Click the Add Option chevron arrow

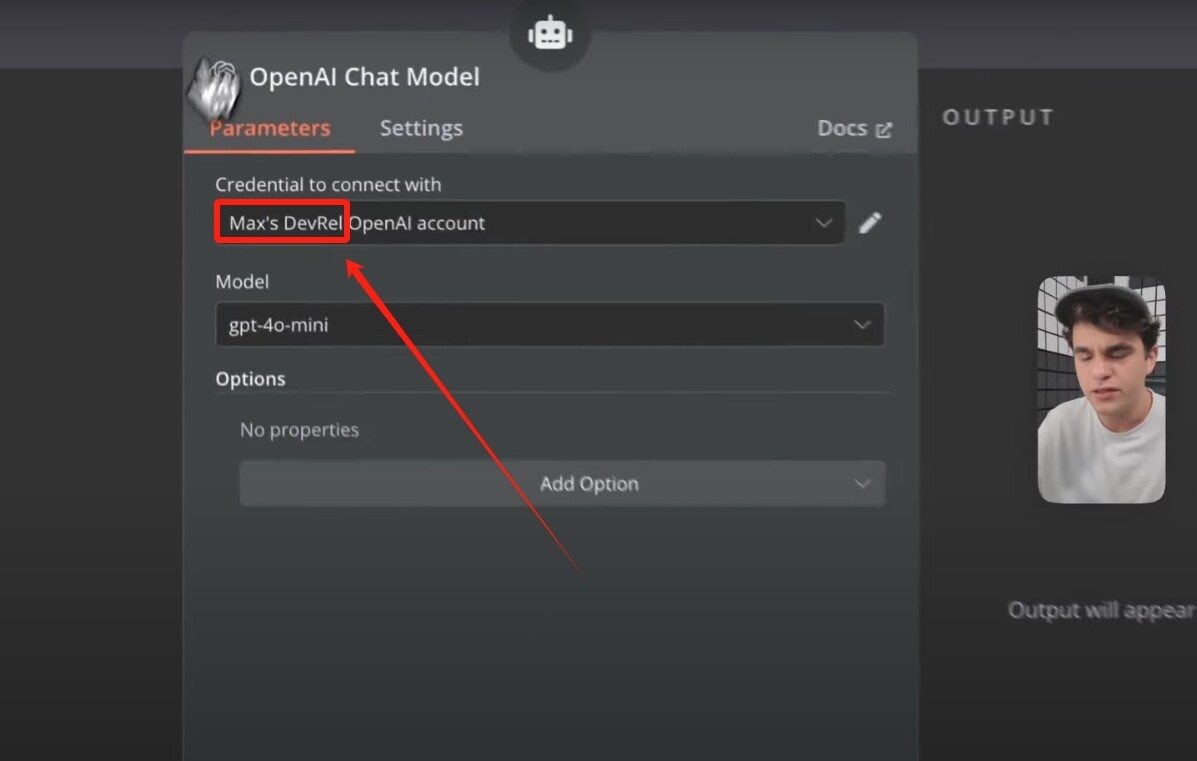862,484
